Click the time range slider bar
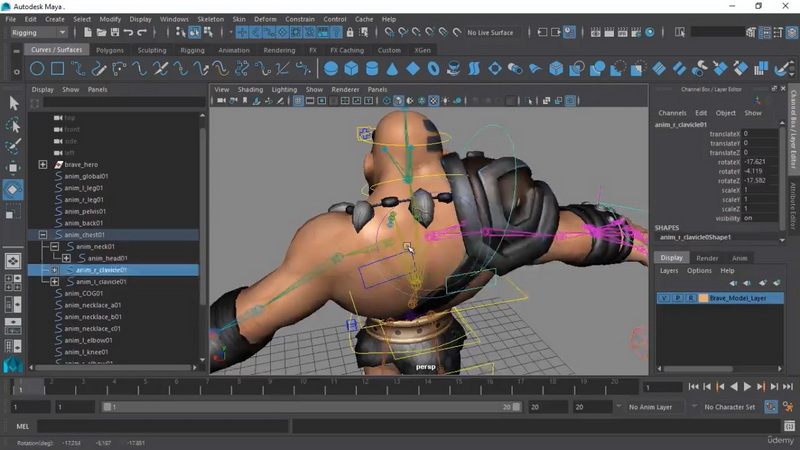 point(311,407)
